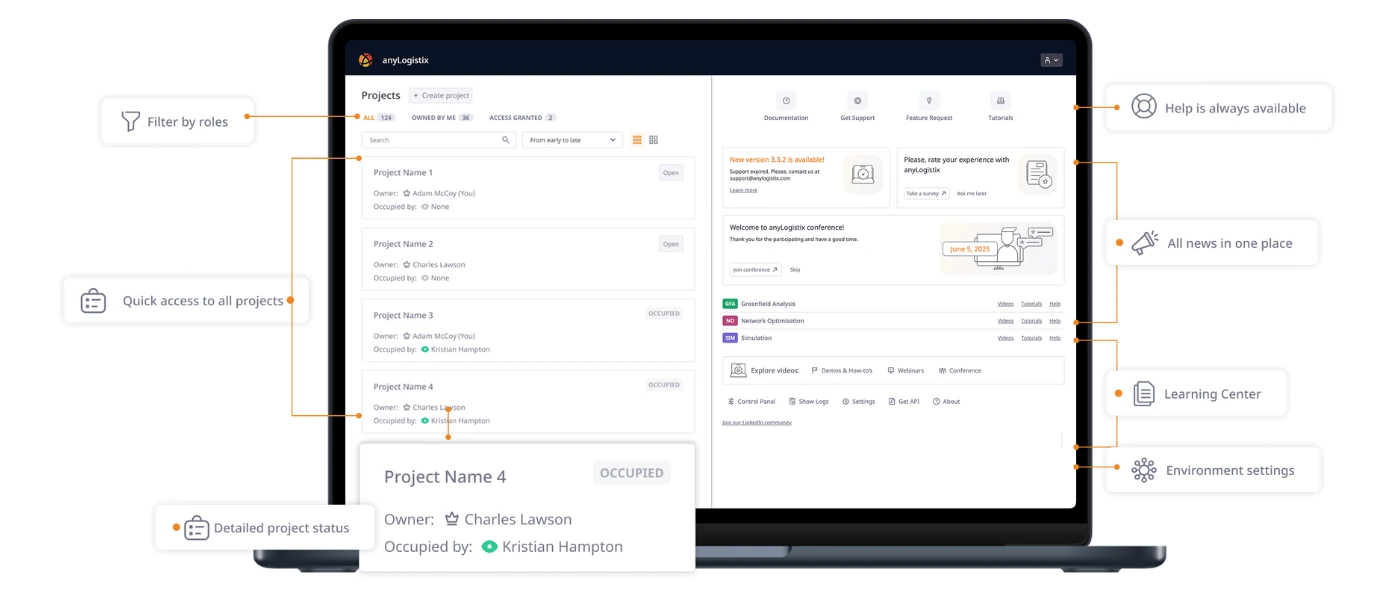Open the Documentation shortcut icon

point(786,101)
